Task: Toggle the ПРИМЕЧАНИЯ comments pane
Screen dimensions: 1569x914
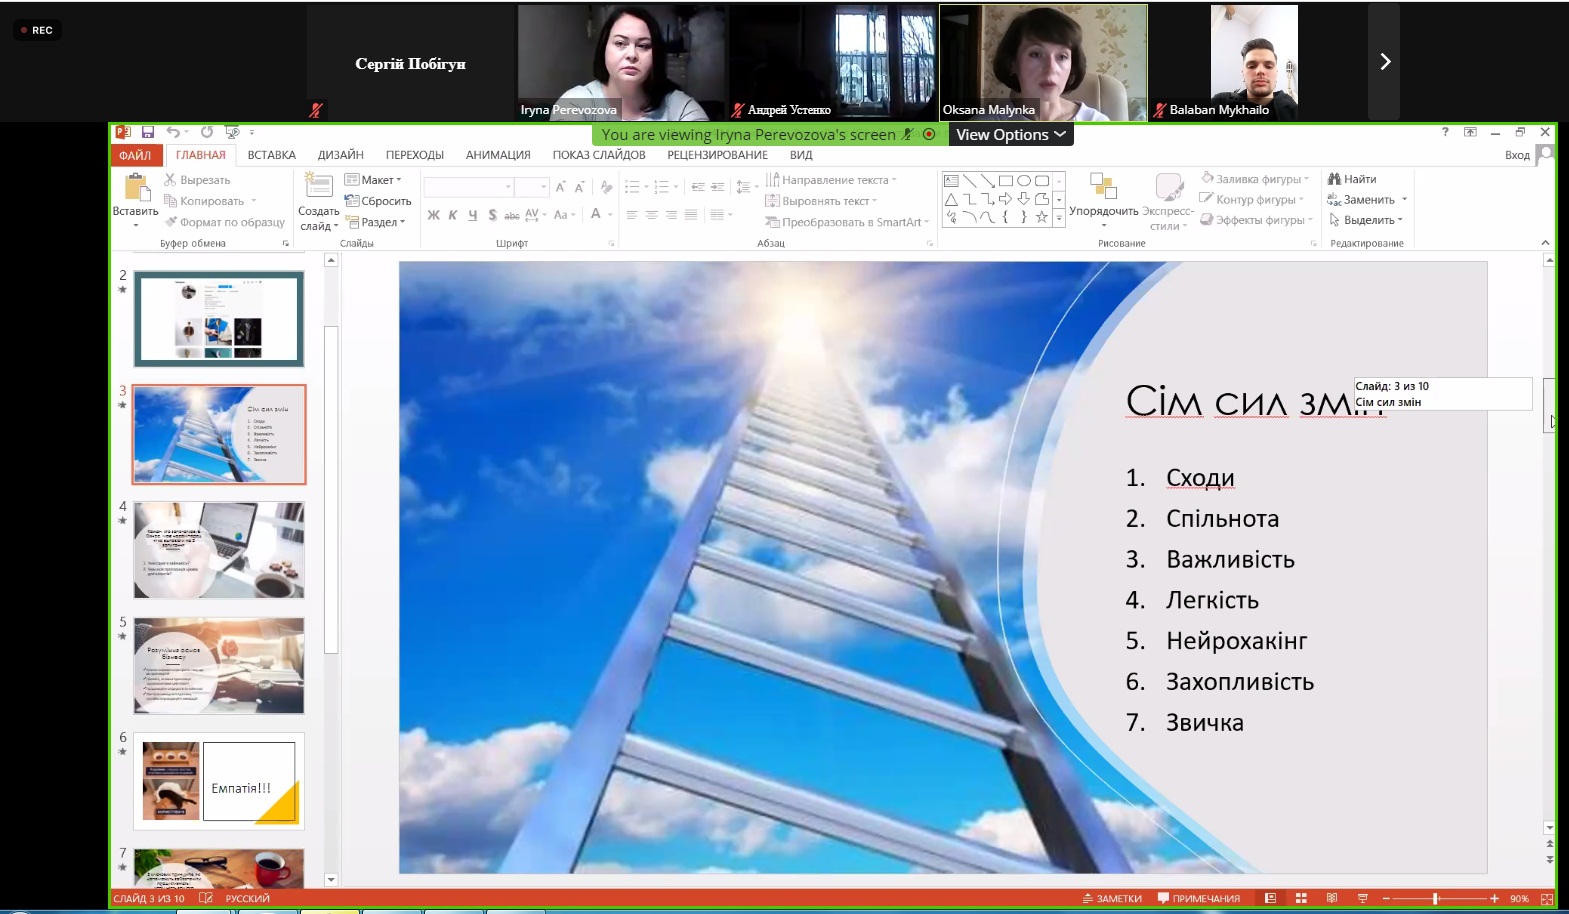Action: pyautogui.click(x=1199, y=898)
